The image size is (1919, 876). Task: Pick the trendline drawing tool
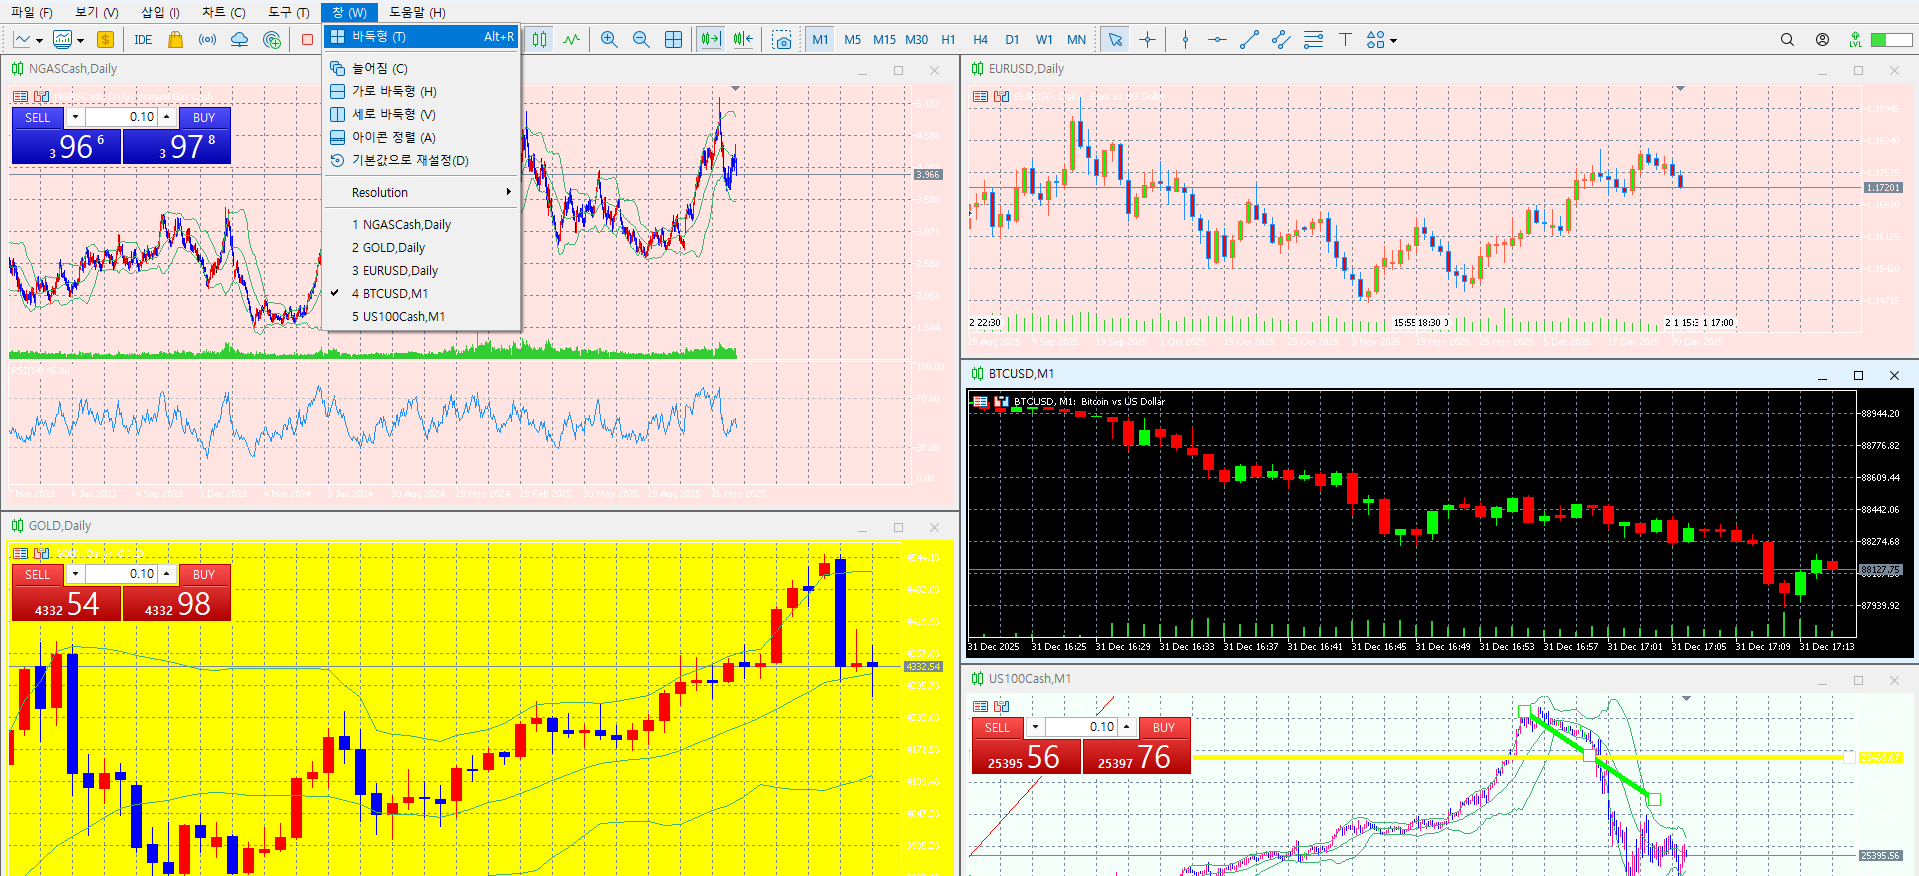(x=1249, y=40)
